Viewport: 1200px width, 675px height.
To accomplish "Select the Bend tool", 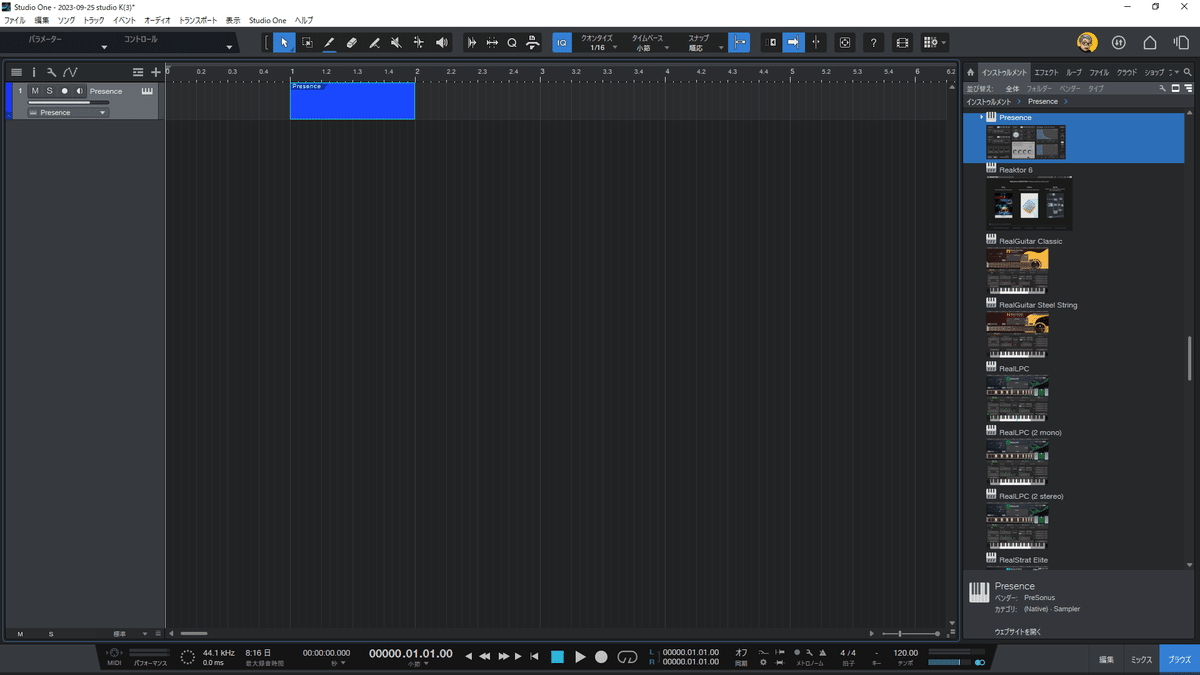I will coord(418,43).
